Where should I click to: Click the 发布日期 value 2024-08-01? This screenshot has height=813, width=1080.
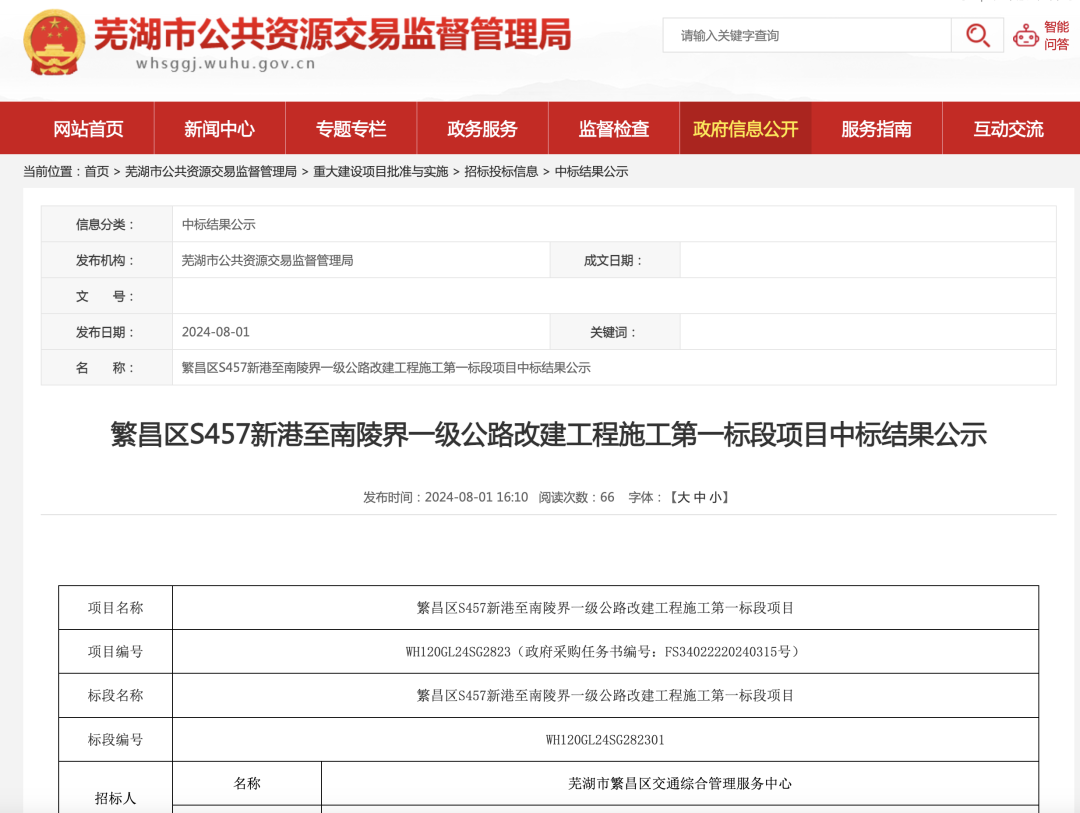tap(216, 332)
